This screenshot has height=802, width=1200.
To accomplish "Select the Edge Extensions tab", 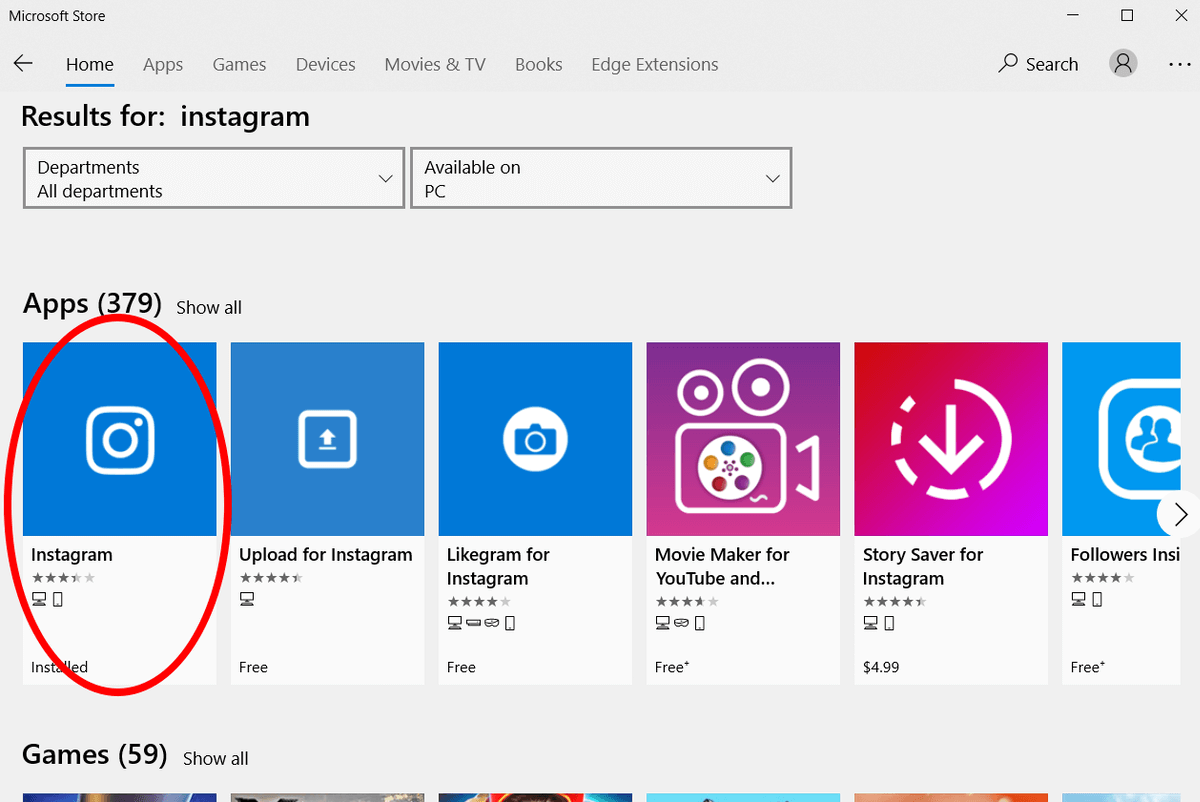I will (x=655, y=64).
